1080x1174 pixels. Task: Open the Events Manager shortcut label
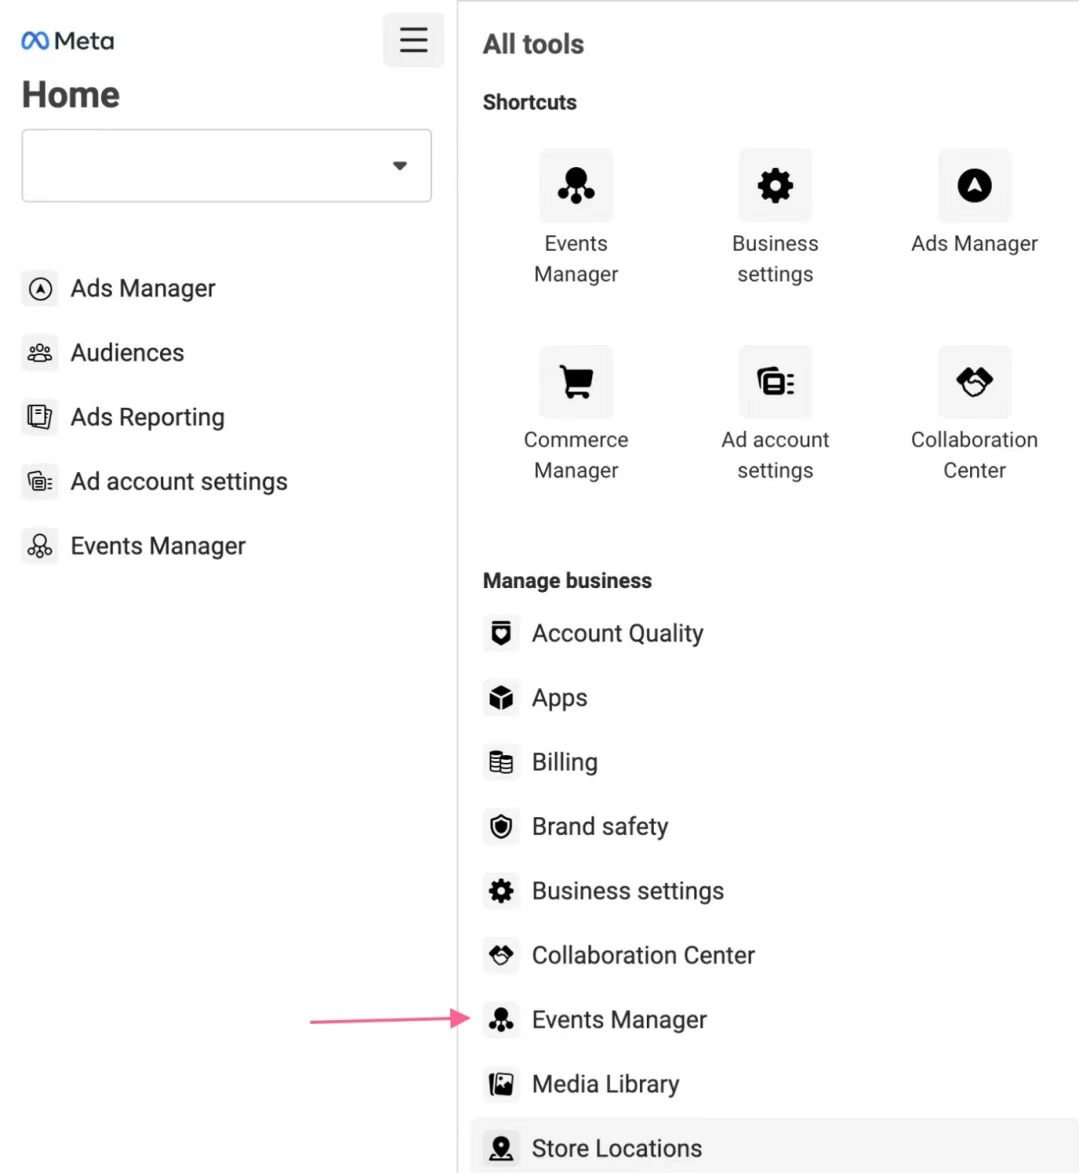576,259
